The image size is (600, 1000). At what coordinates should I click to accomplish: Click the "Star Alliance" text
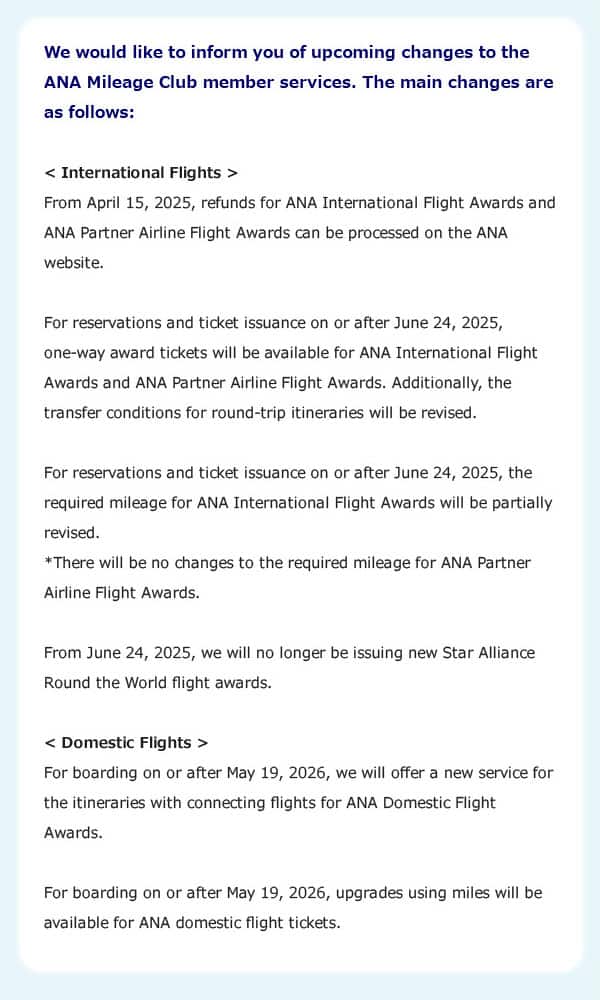[x=486, y=652]
